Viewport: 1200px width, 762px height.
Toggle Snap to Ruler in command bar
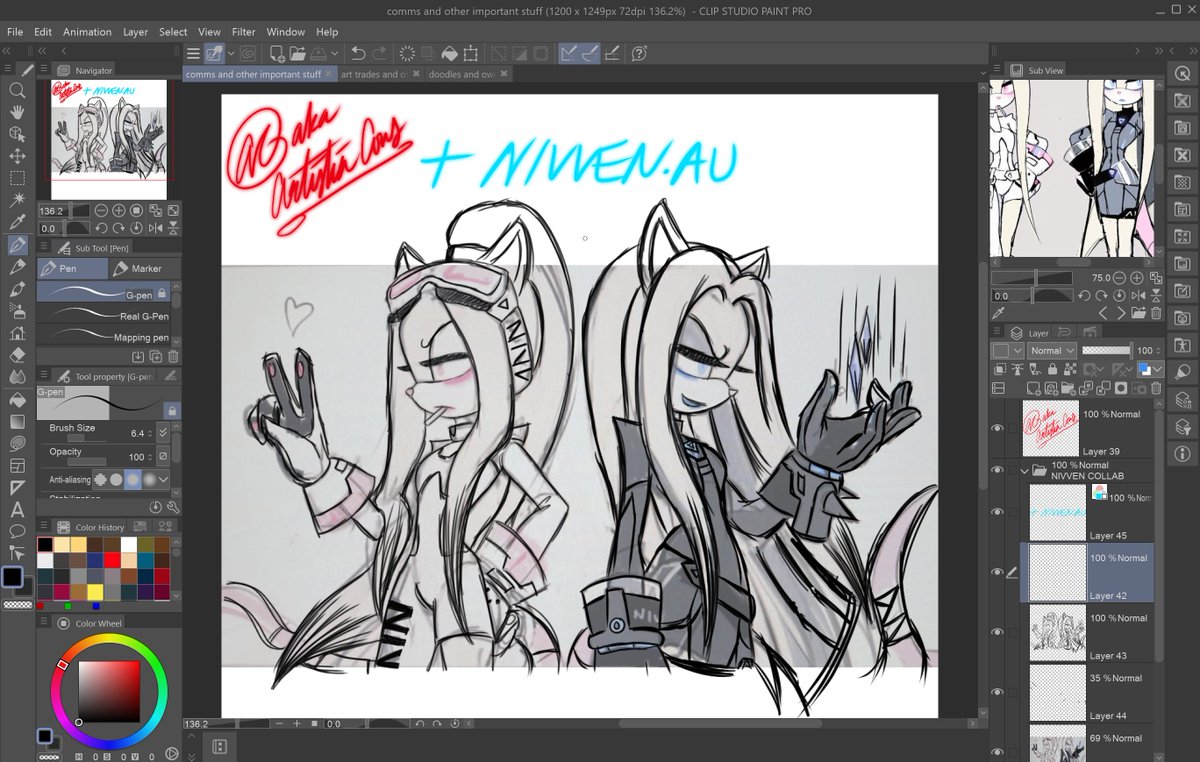point(568,53)
